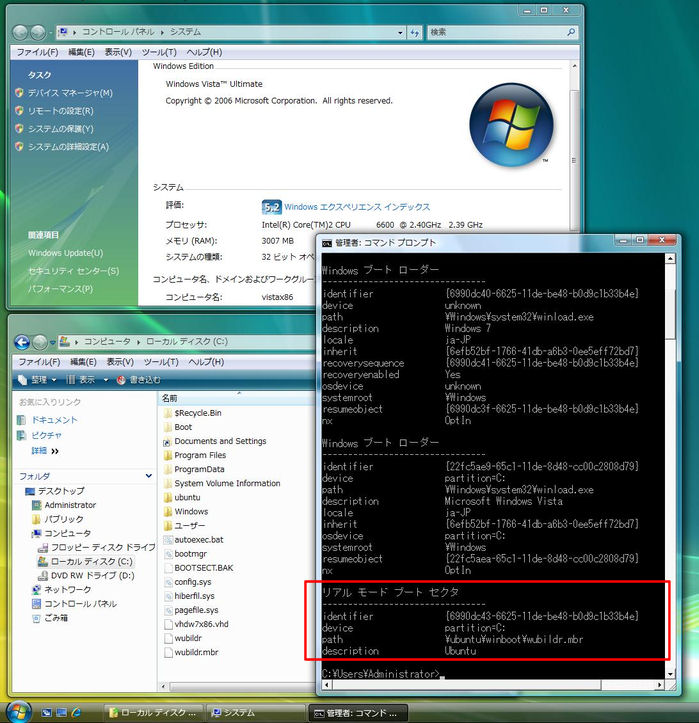Select Administrator in the folder tree

tap(70, 505)
